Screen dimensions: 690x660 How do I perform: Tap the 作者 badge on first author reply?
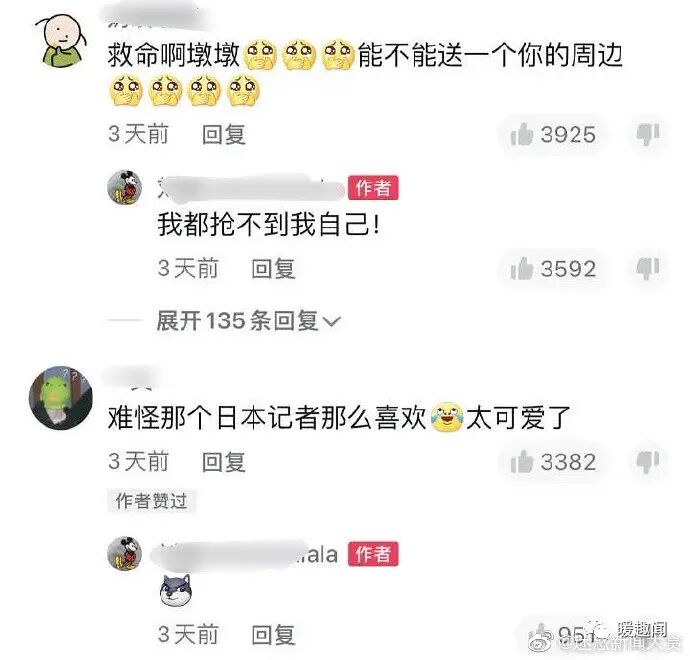click(373, 188)
